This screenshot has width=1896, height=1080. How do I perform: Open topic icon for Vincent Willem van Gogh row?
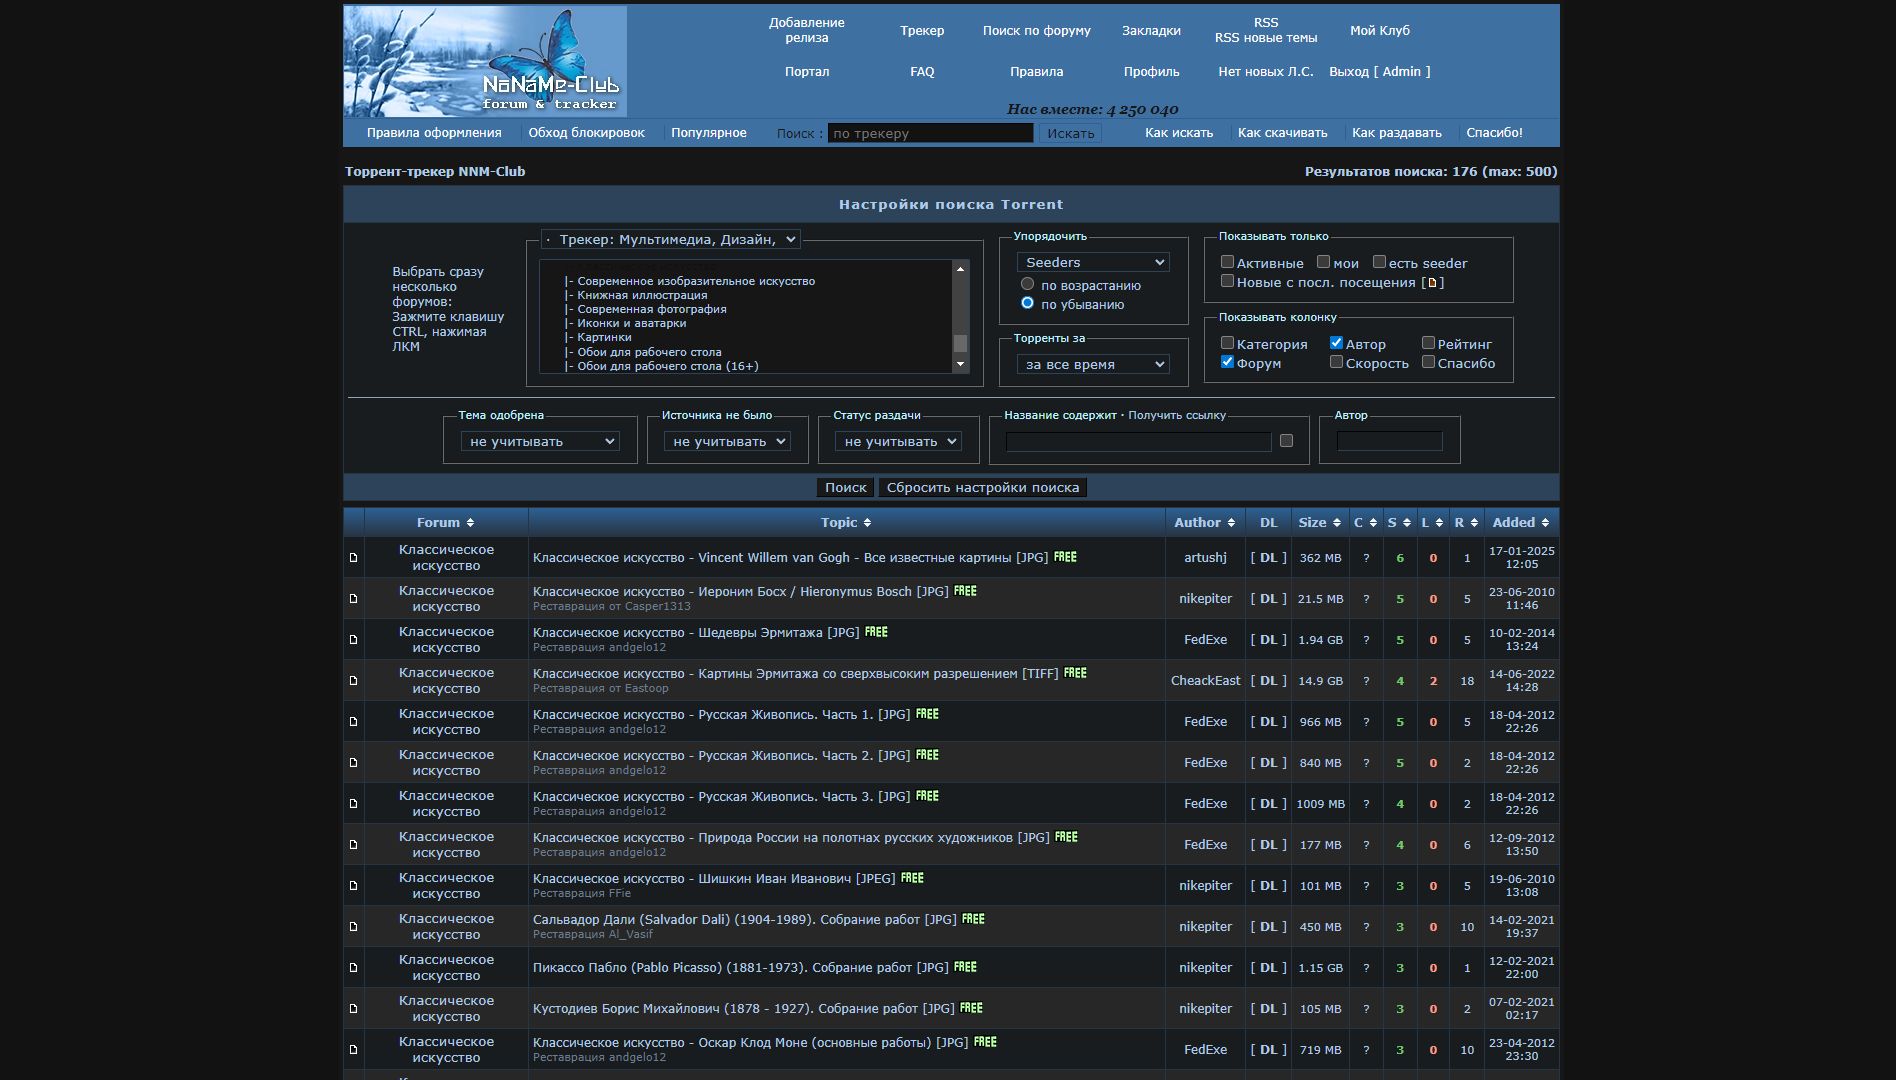[x=353, y=558]
